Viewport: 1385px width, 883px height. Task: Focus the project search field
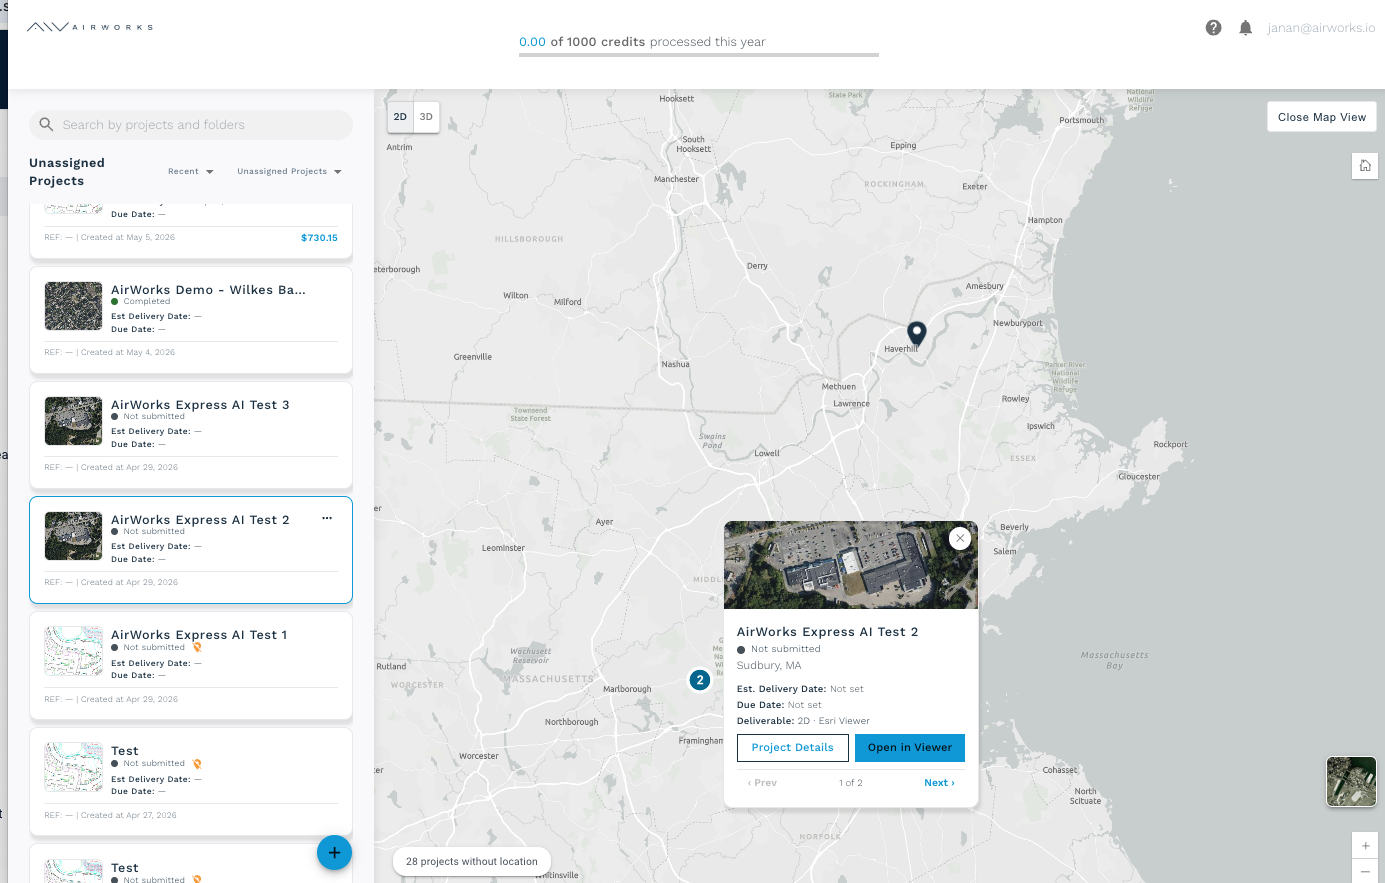coord(191,125)
